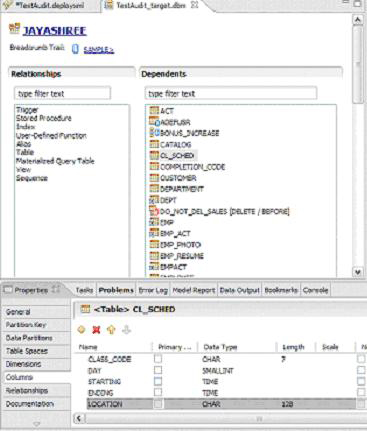Screen dimensions: 367x431
Task: Open the Model Report tab
Action: (x=194, y=290)
